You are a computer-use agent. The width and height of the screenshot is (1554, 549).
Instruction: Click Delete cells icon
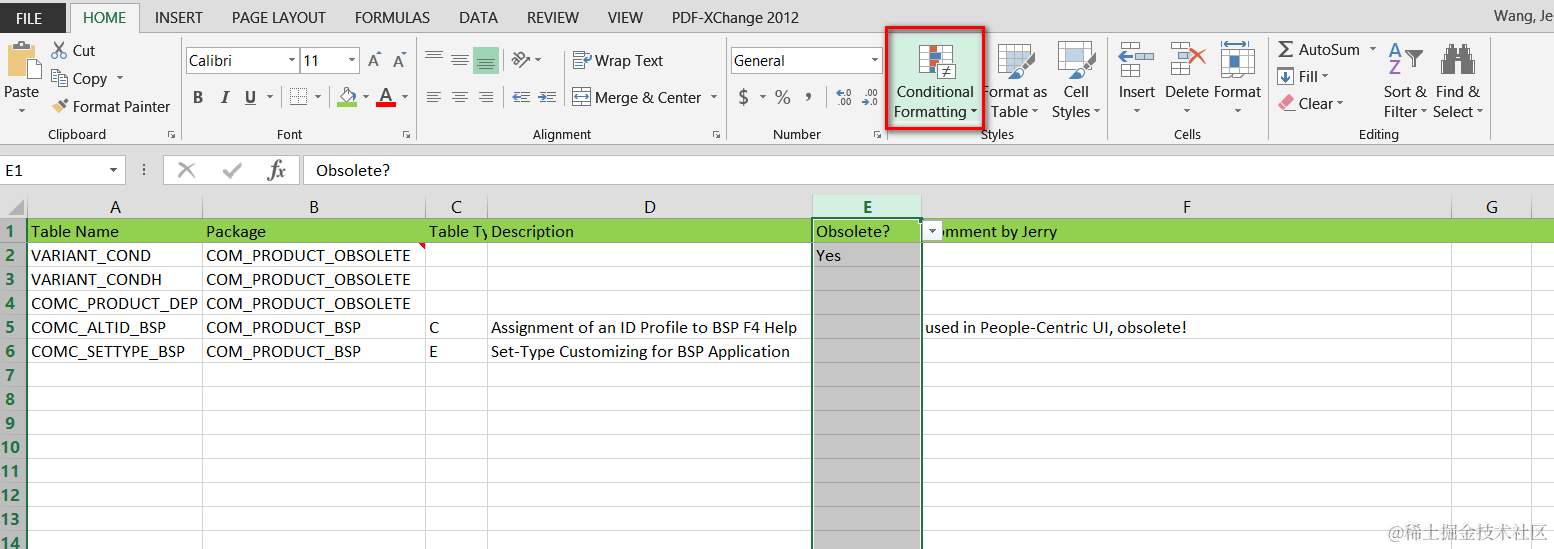click(1187, 60)
